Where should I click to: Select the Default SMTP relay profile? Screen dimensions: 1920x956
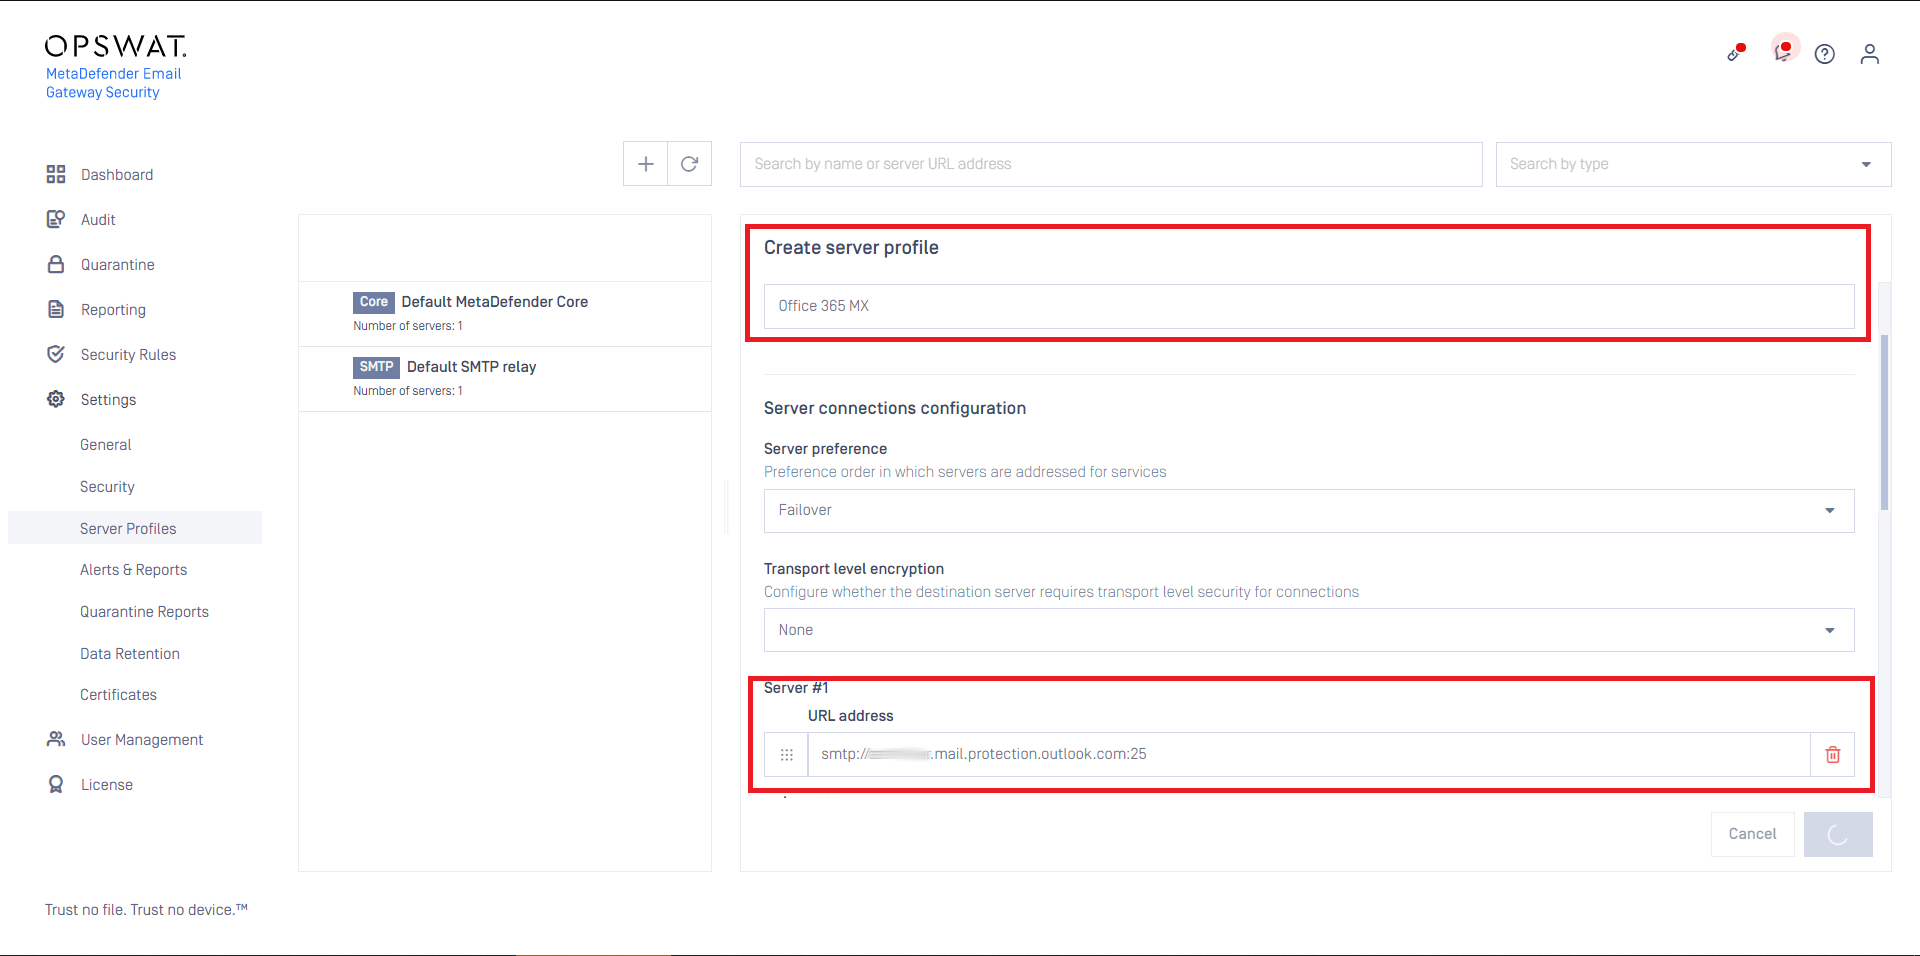tap(471, 367)
